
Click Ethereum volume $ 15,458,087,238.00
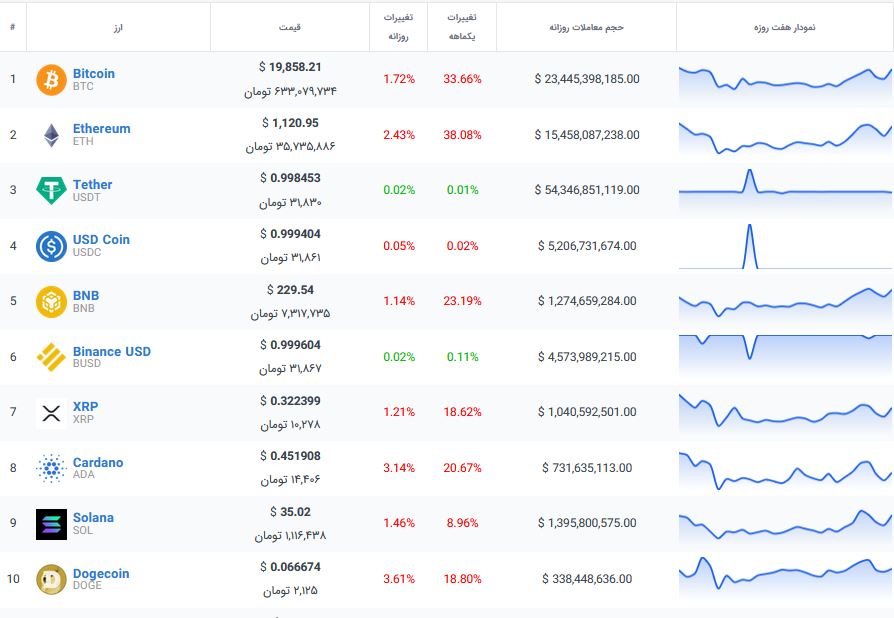(587, 135)
